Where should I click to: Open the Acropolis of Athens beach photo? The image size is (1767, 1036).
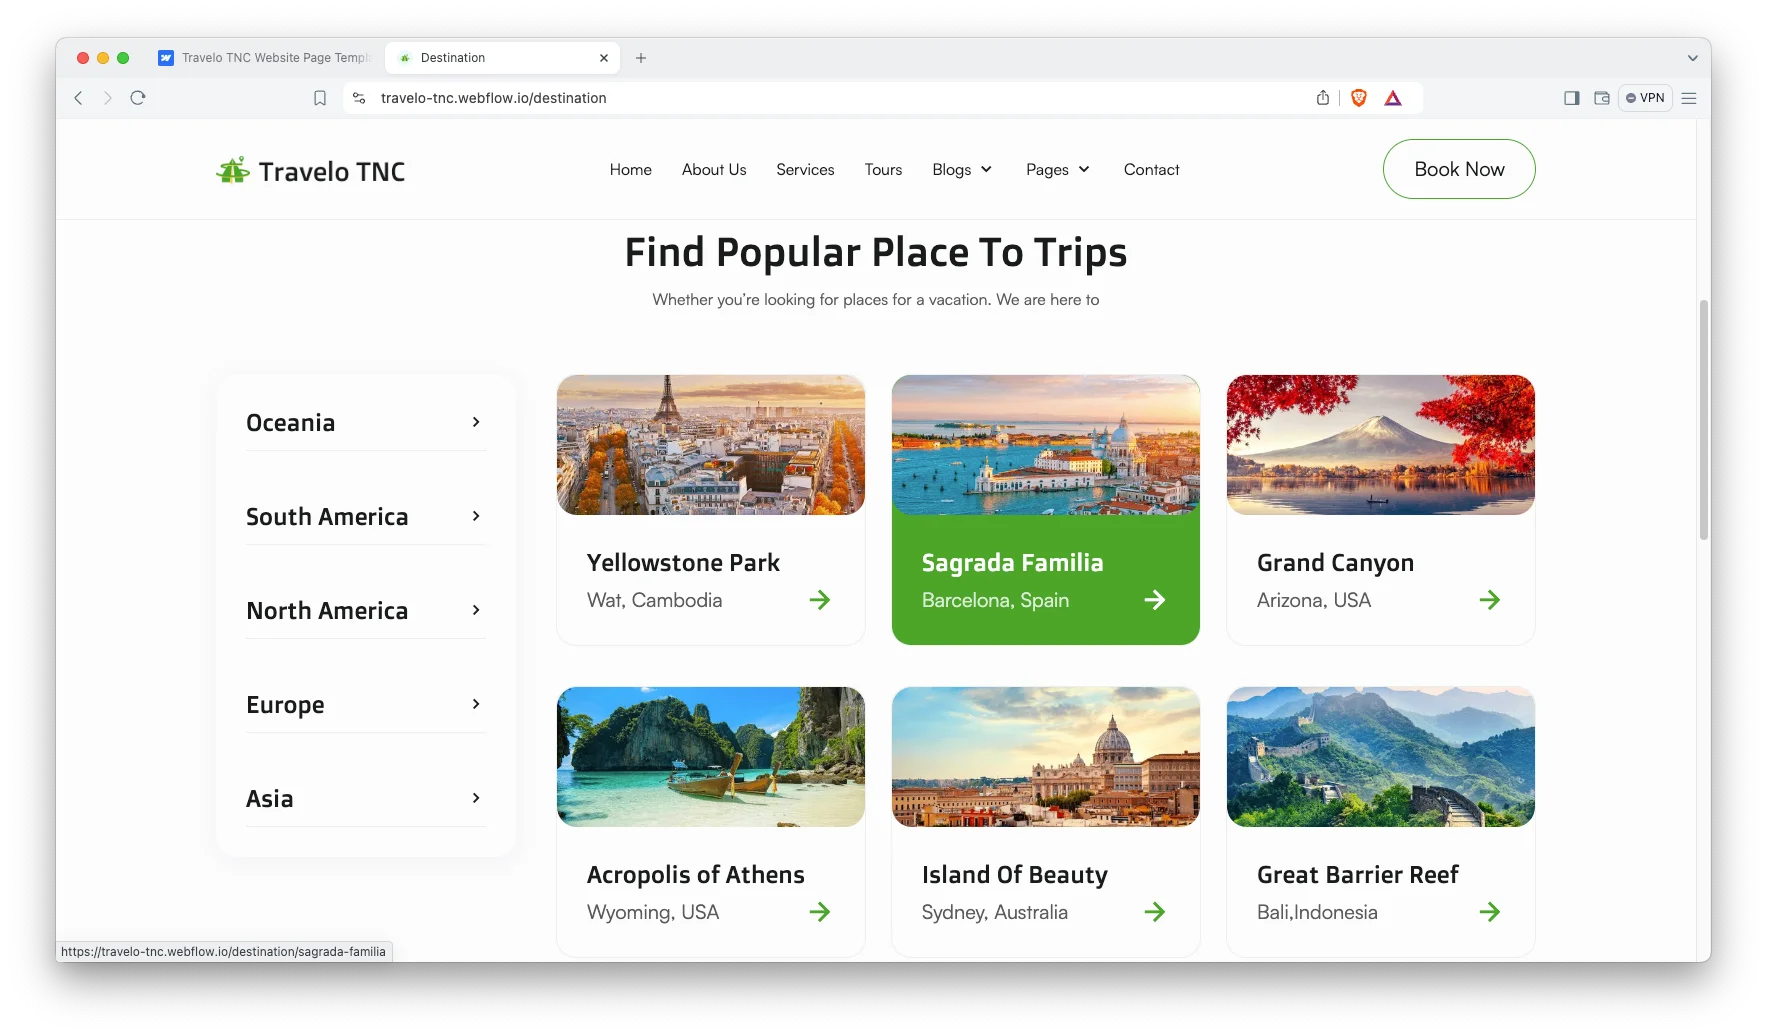click(x=711, y=757)
